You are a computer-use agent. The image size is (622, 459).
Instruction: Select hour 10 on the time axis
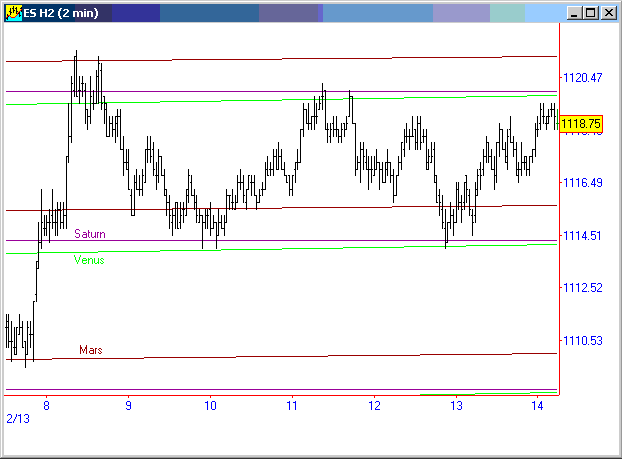[210, 406]
